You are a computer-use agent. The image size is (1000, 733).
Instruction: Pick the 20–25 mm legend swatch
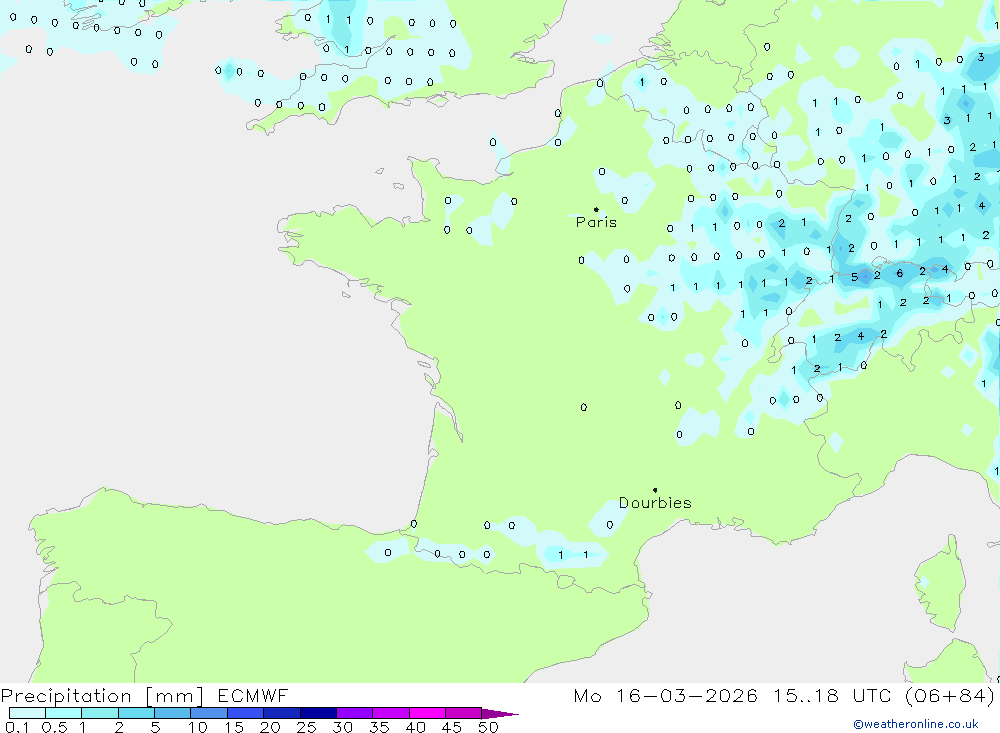pos(281,713)
